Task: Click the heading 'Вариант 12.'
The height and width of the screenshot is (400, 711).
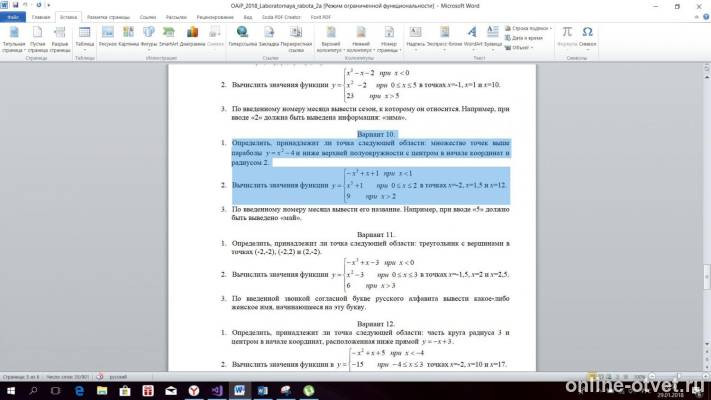Action: click(x=376, y=324)
